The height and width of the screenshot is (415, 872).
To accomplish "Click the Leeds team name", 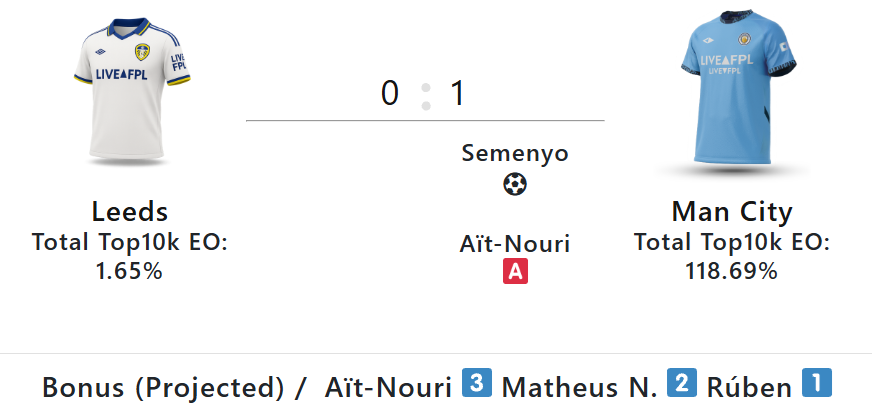I will tap(130, 212).
